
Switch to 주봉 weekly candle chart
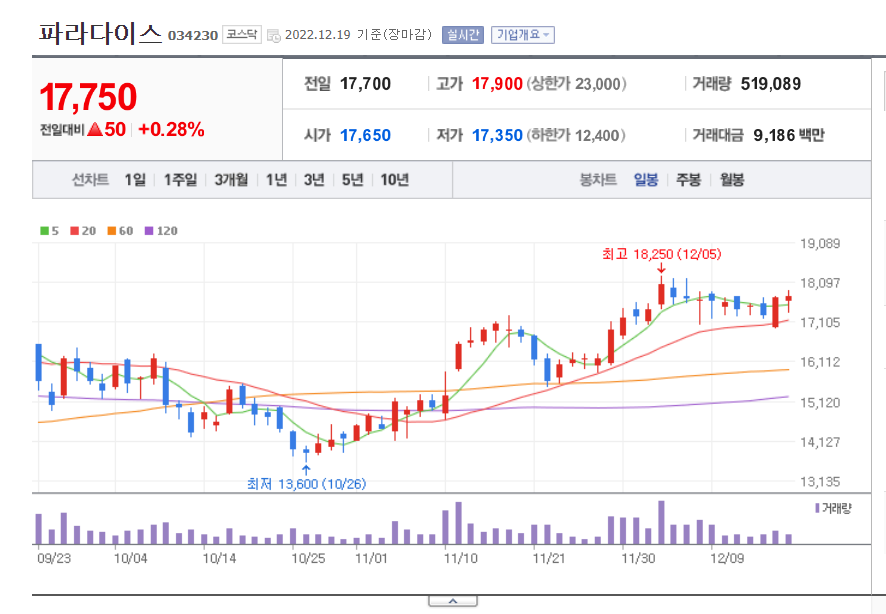[x=688, y=180]
